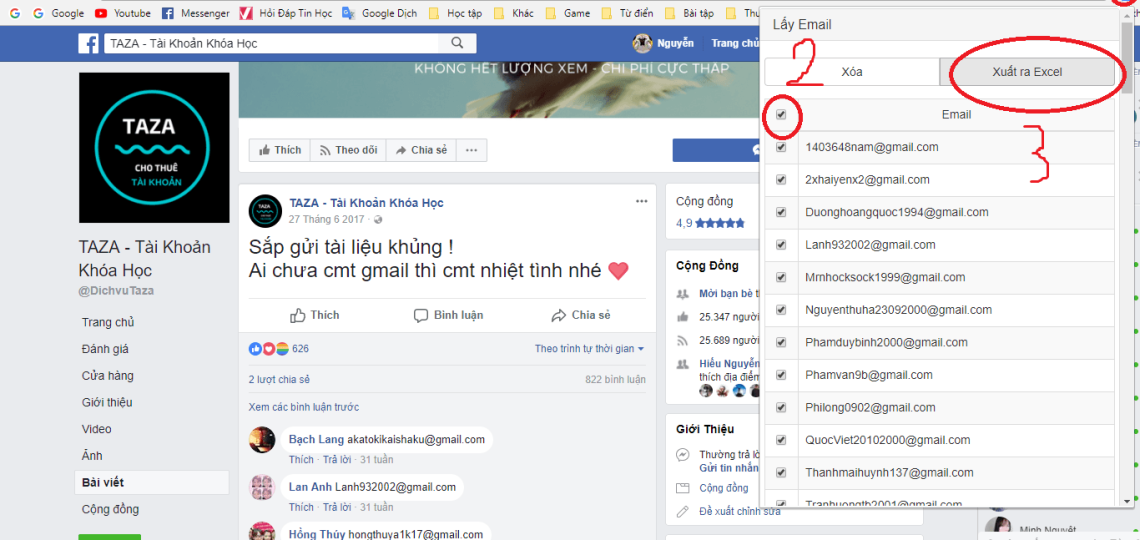
Task: Open the Từ điển bookmark folder
Action: (627, 13)
